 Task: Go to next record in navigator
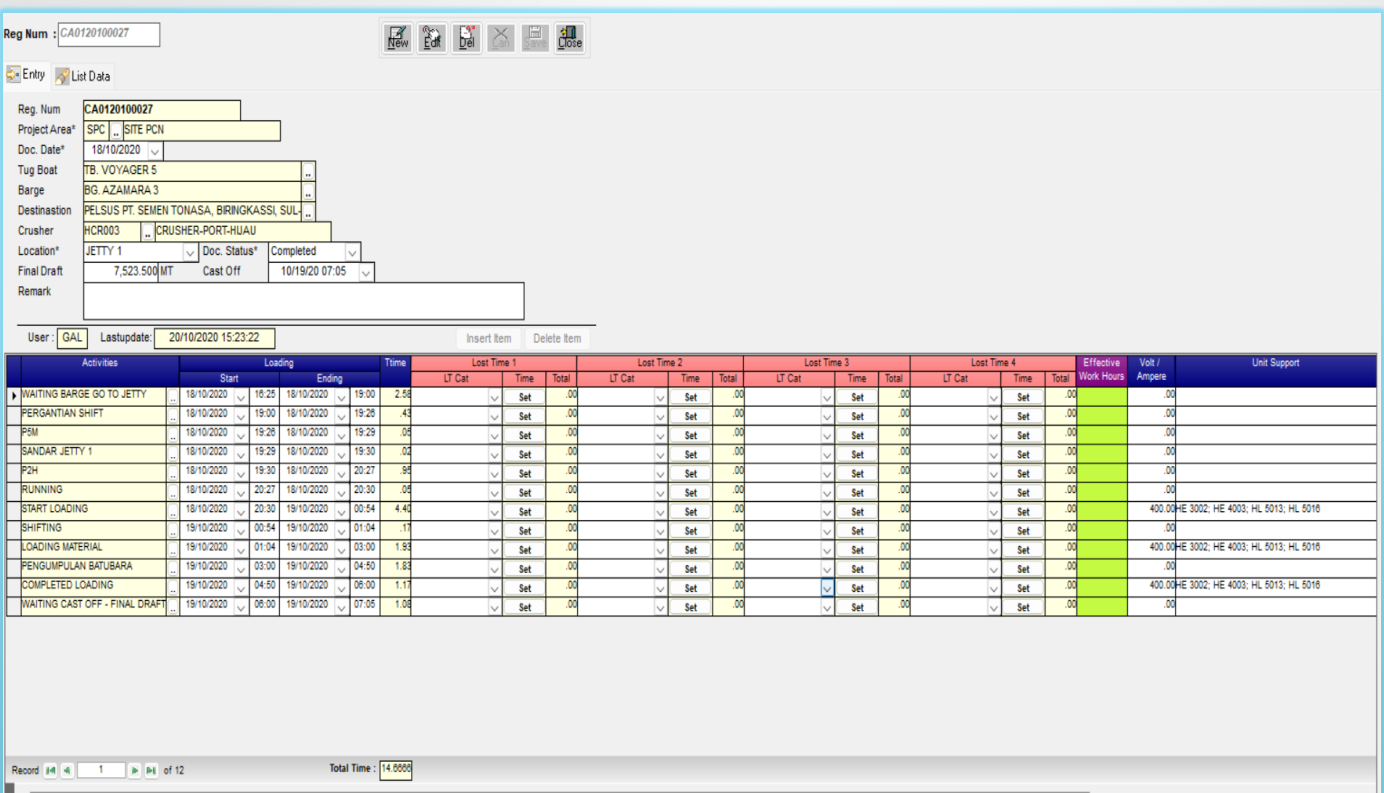pos(135,770)
